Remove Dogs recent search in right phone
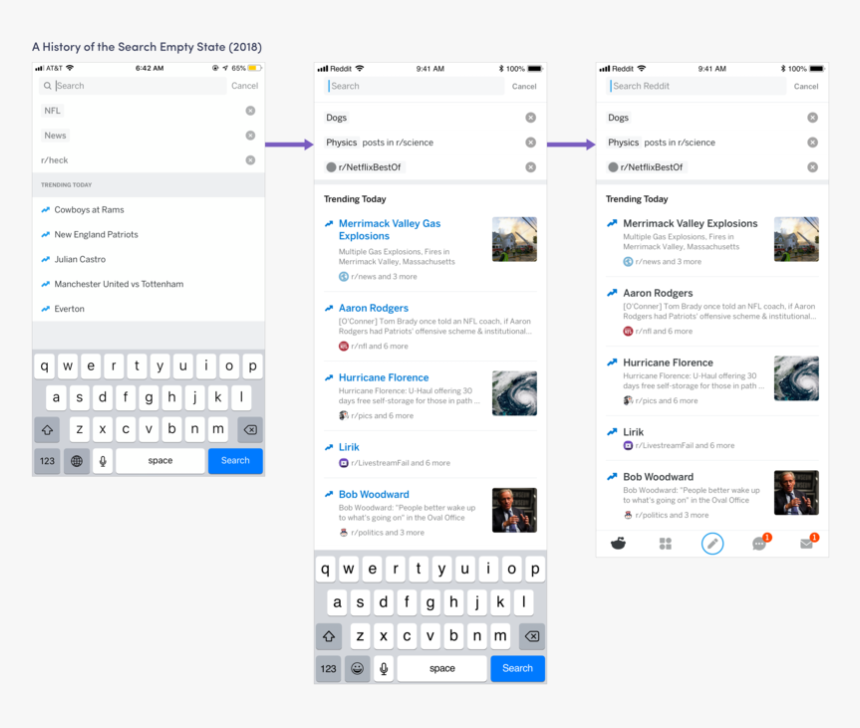 [812, 117]
